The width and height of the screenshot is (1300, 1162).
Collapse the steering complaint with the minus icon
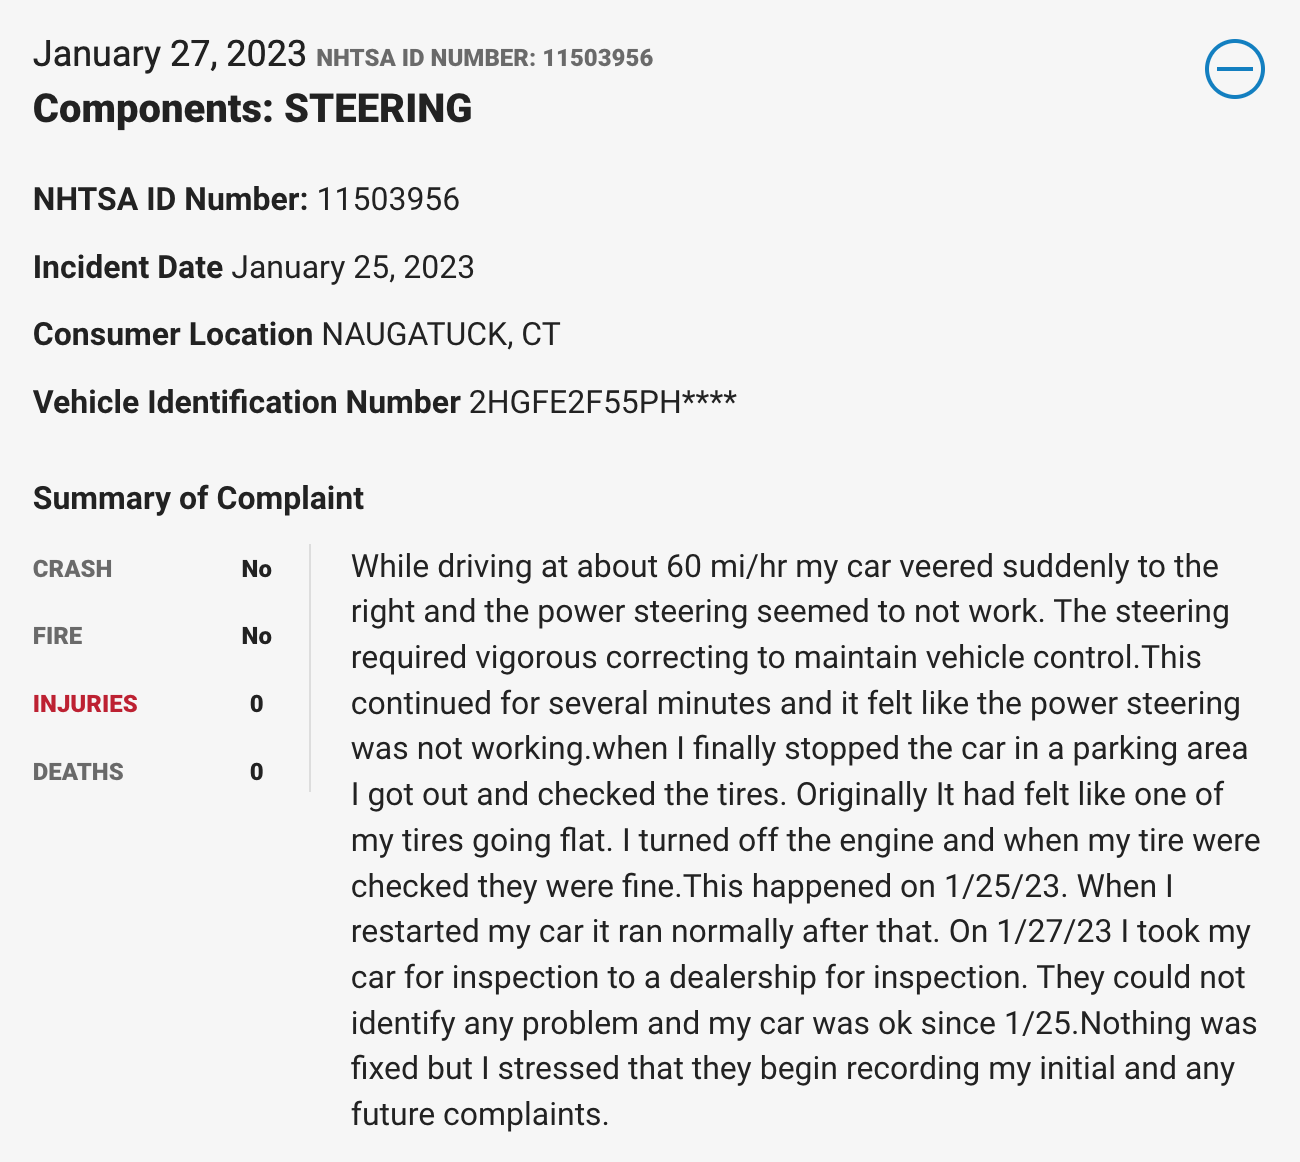[1234, 69]
